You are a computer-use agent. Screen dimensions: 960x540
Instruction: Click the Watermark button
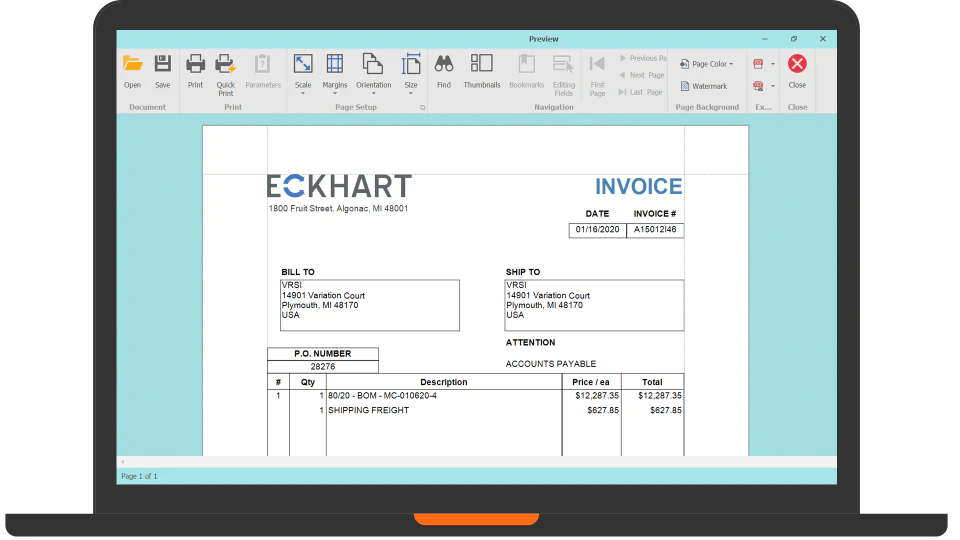point(703,86)
